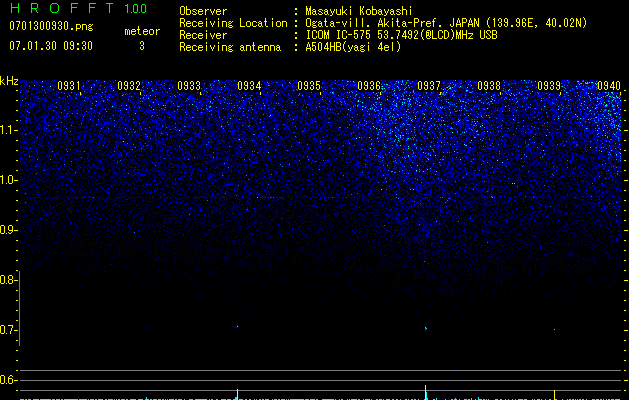Click the Observer label
Image resolution: width=629 pixels, height=400 pixels.
pyautogui.click(x=203, y=11)
